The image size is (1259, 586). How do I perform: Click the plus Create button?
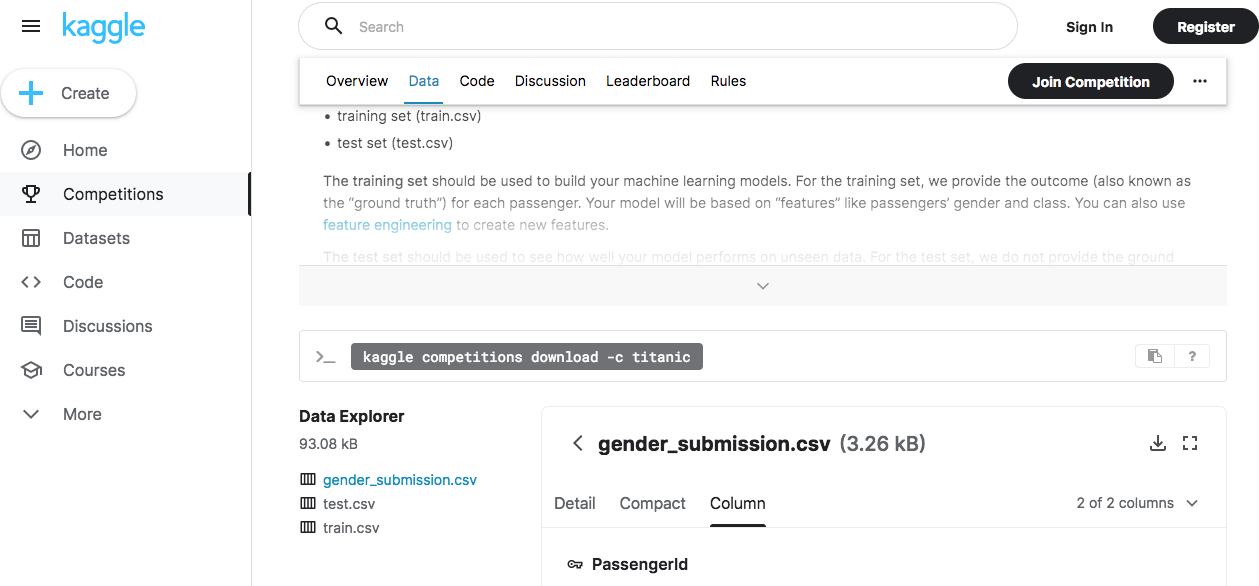(x=68, y=93)
